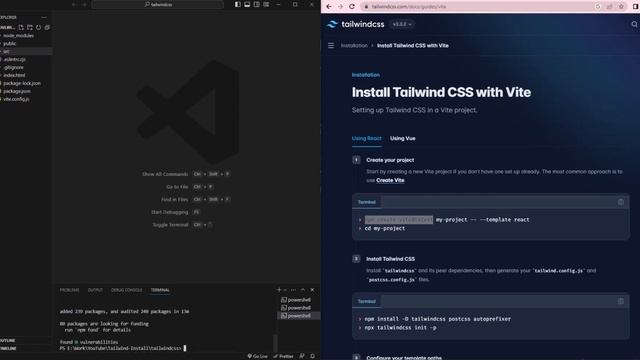This screenshot has height=360, width=640.
Task: Click Install Tailwind CSS step heading
Action: 390,259
